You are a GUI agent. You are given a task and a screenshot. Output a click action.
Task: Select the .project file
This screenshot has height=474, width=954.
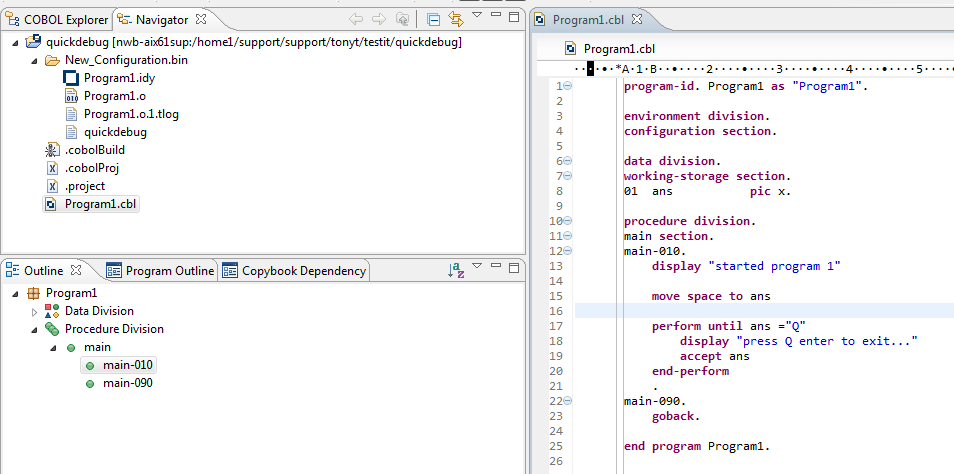(x=85, y=186)
